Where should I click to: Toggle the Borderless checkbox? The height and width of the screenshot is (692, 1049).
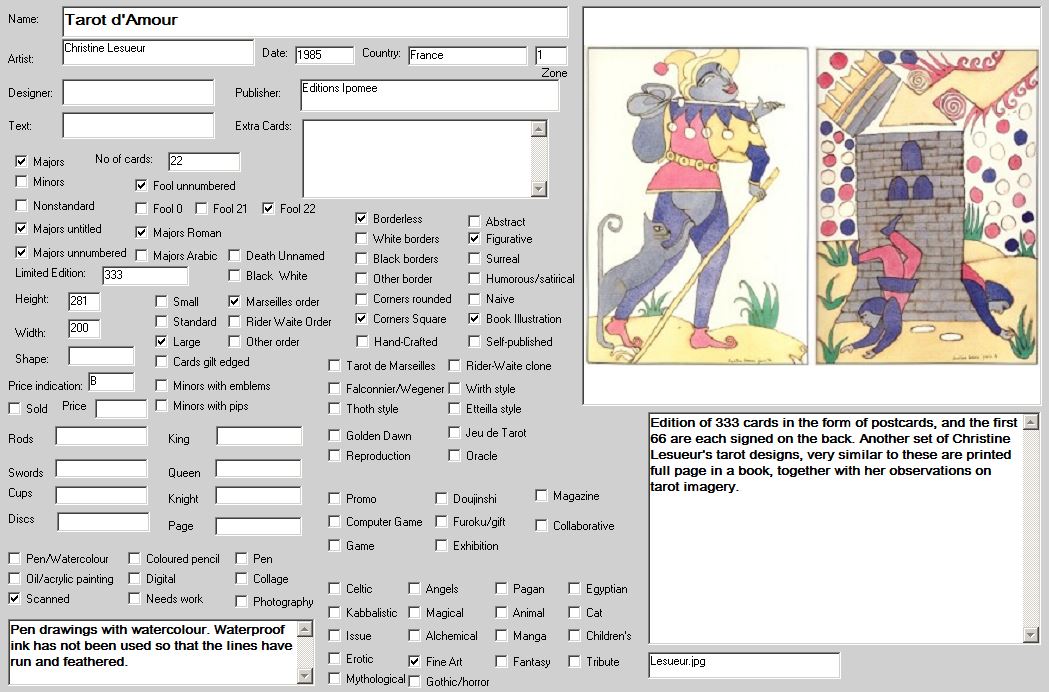point(362,219)
